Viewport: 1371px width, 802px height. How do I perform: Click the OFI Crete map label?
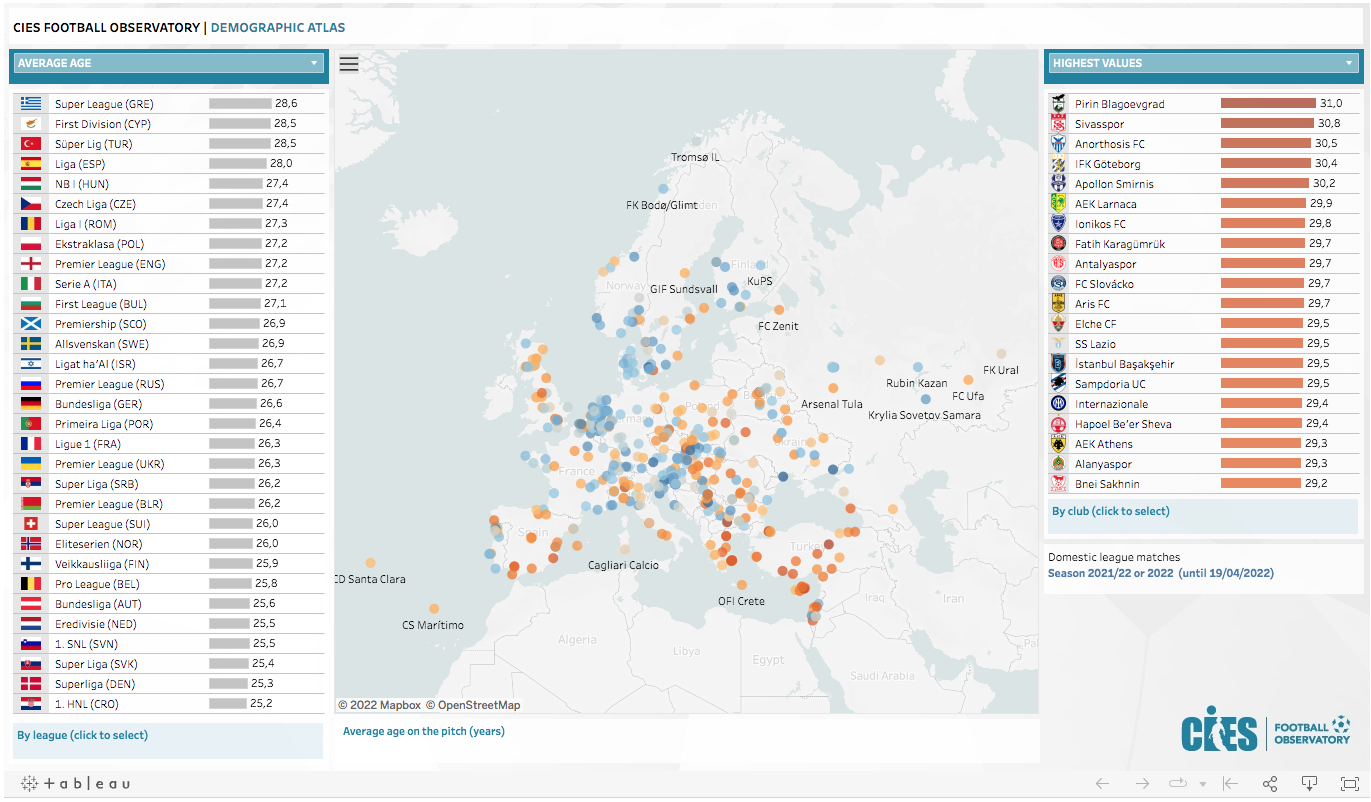741,601
